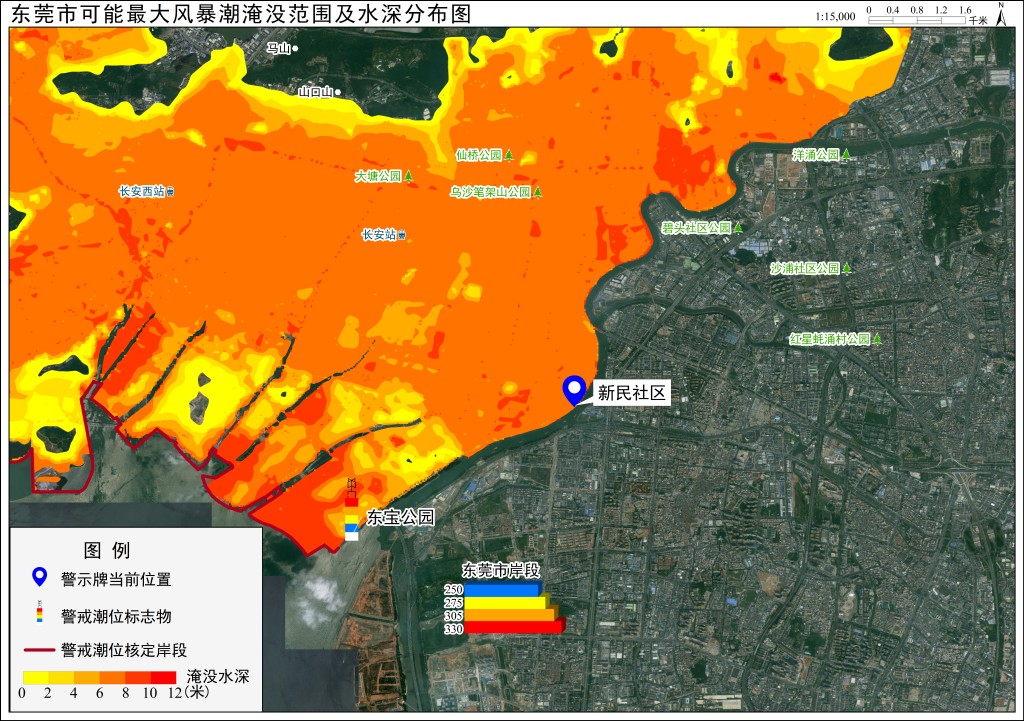Click the white dot marker beside 马山

coord(295,48)
